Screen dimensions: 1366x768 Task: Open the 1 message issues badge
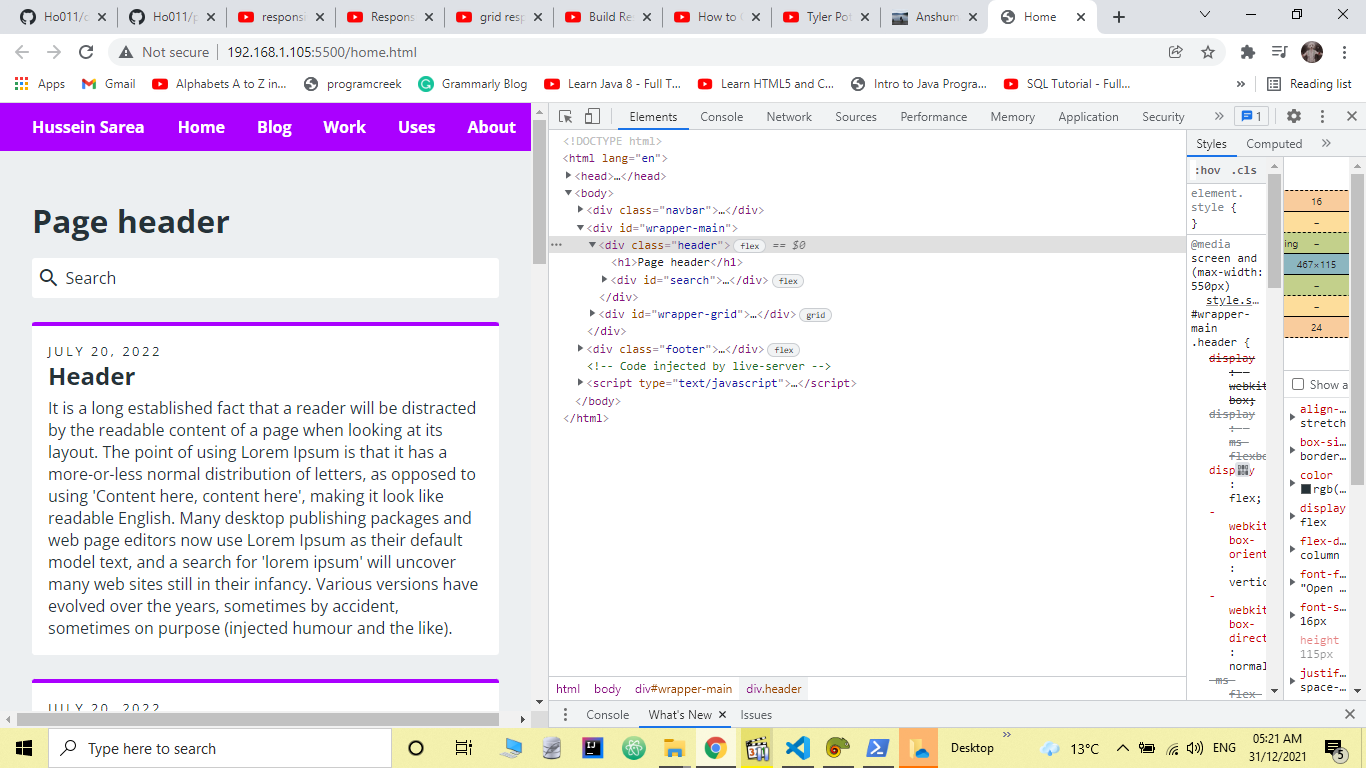tap(1251, 116)
